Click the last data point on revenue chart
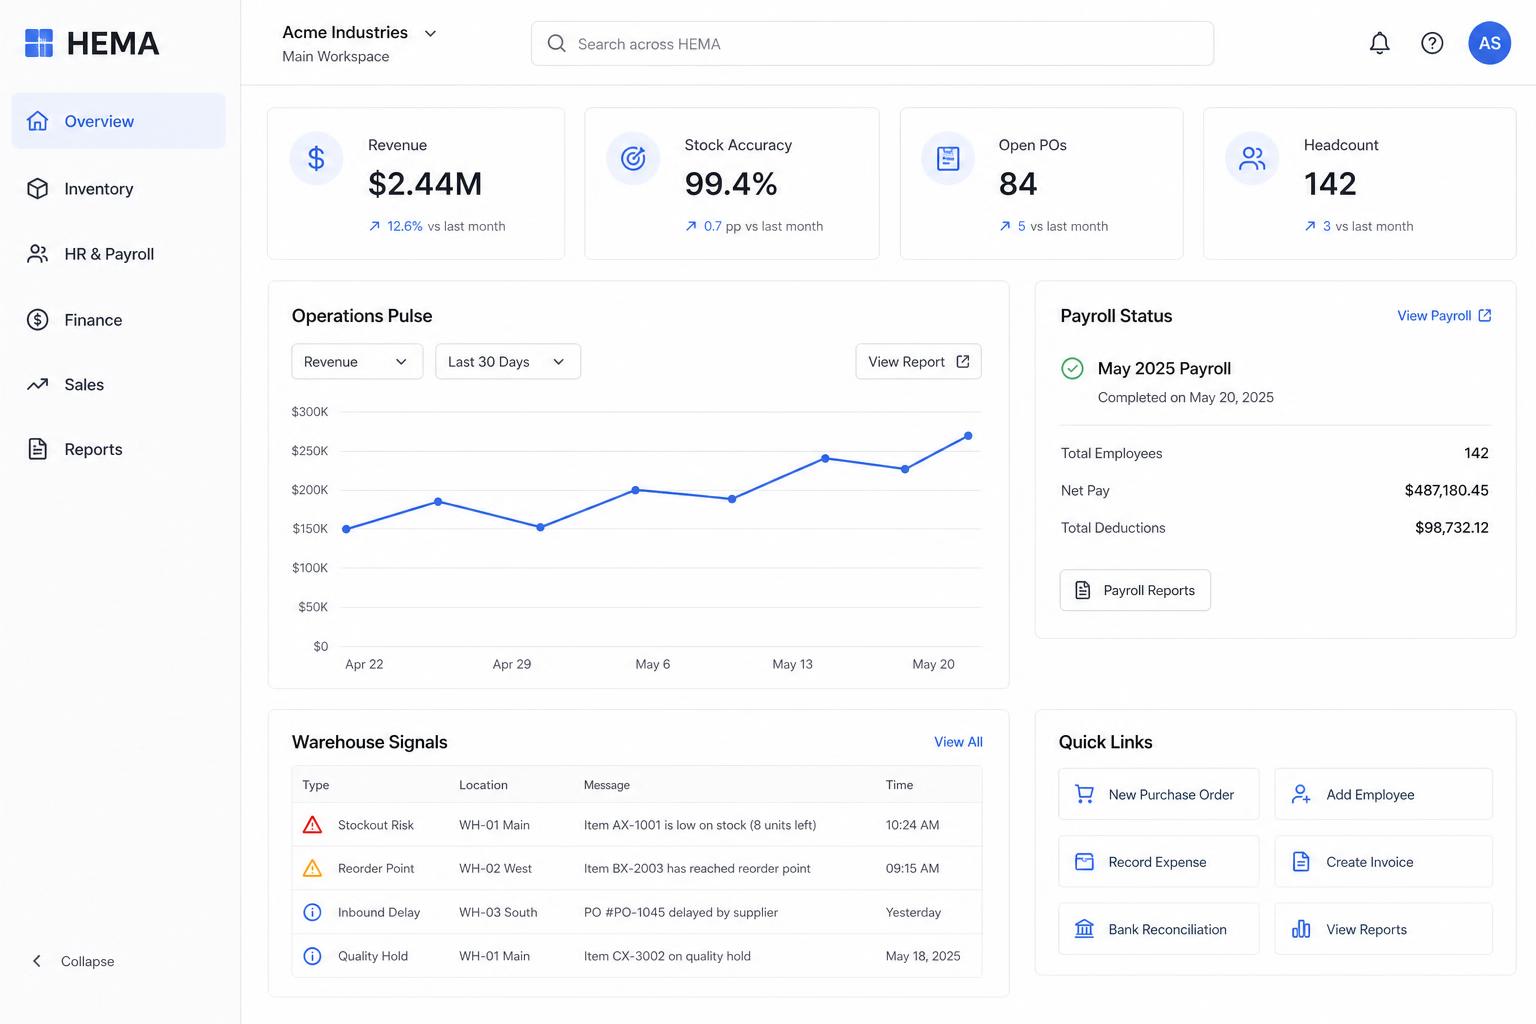Screen dimensions: 1536x1024 coord(968,436)
